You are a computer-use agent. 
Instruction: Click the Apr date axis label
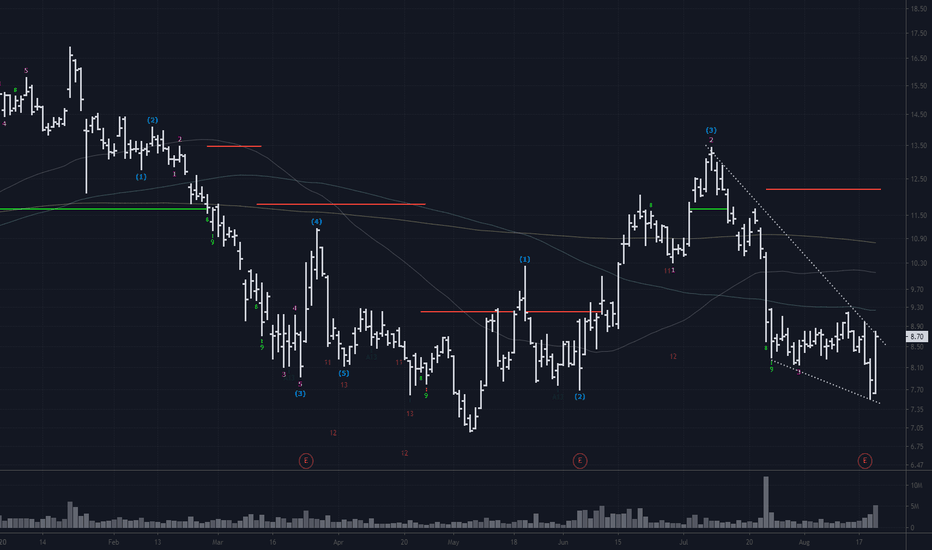coord(338,542)
